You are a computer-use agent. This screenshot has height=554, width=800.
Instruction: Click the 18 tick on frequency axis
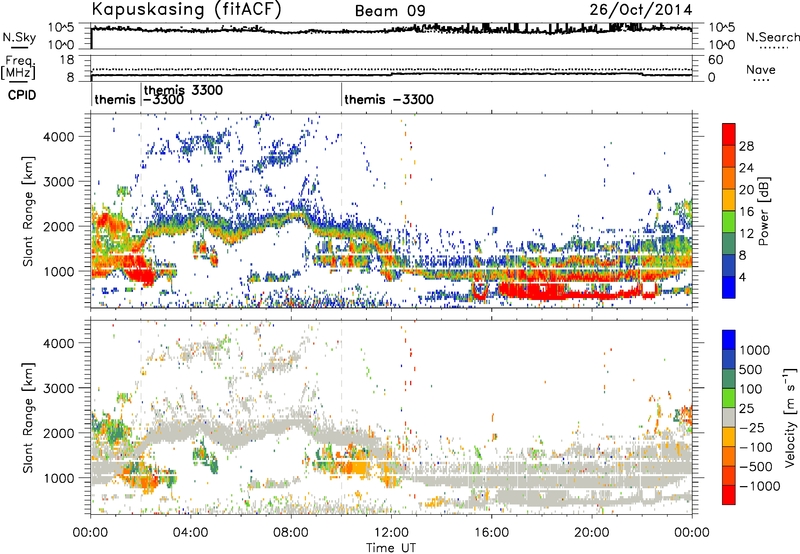pos(67,60)
